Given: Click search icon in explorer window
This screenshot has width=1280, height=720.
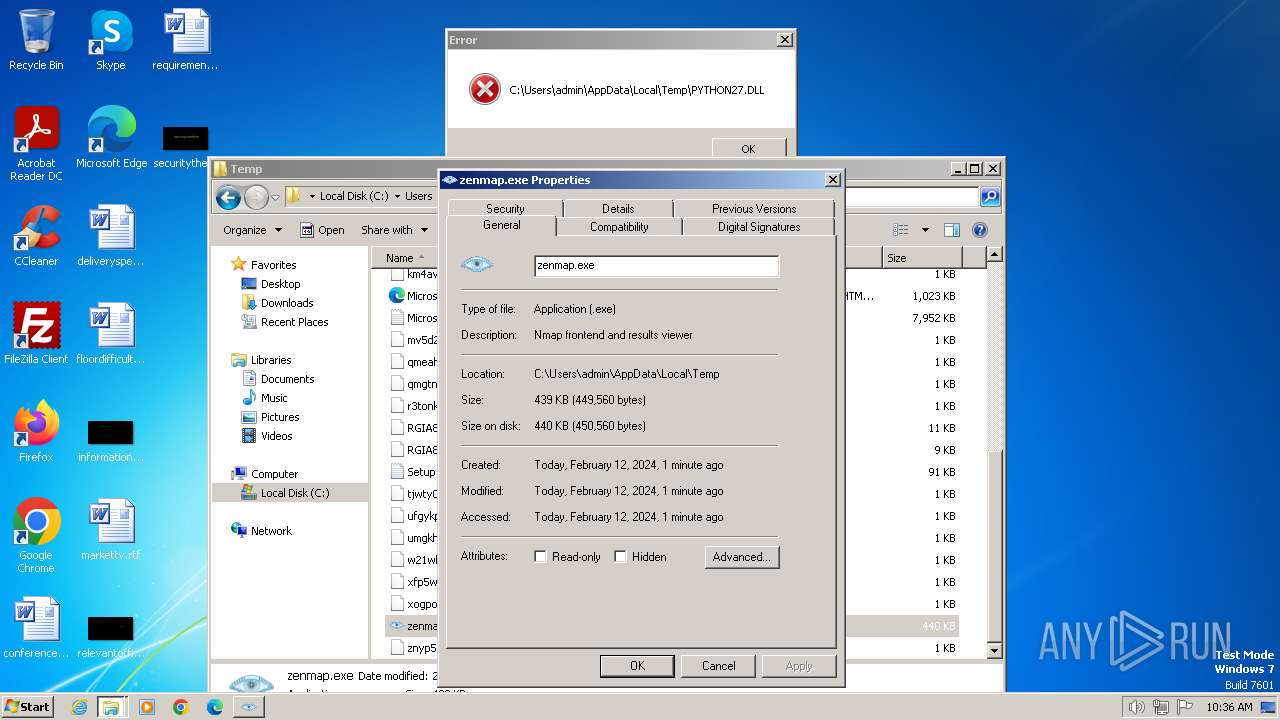Looking at the screenshot, I should (990, 197).
